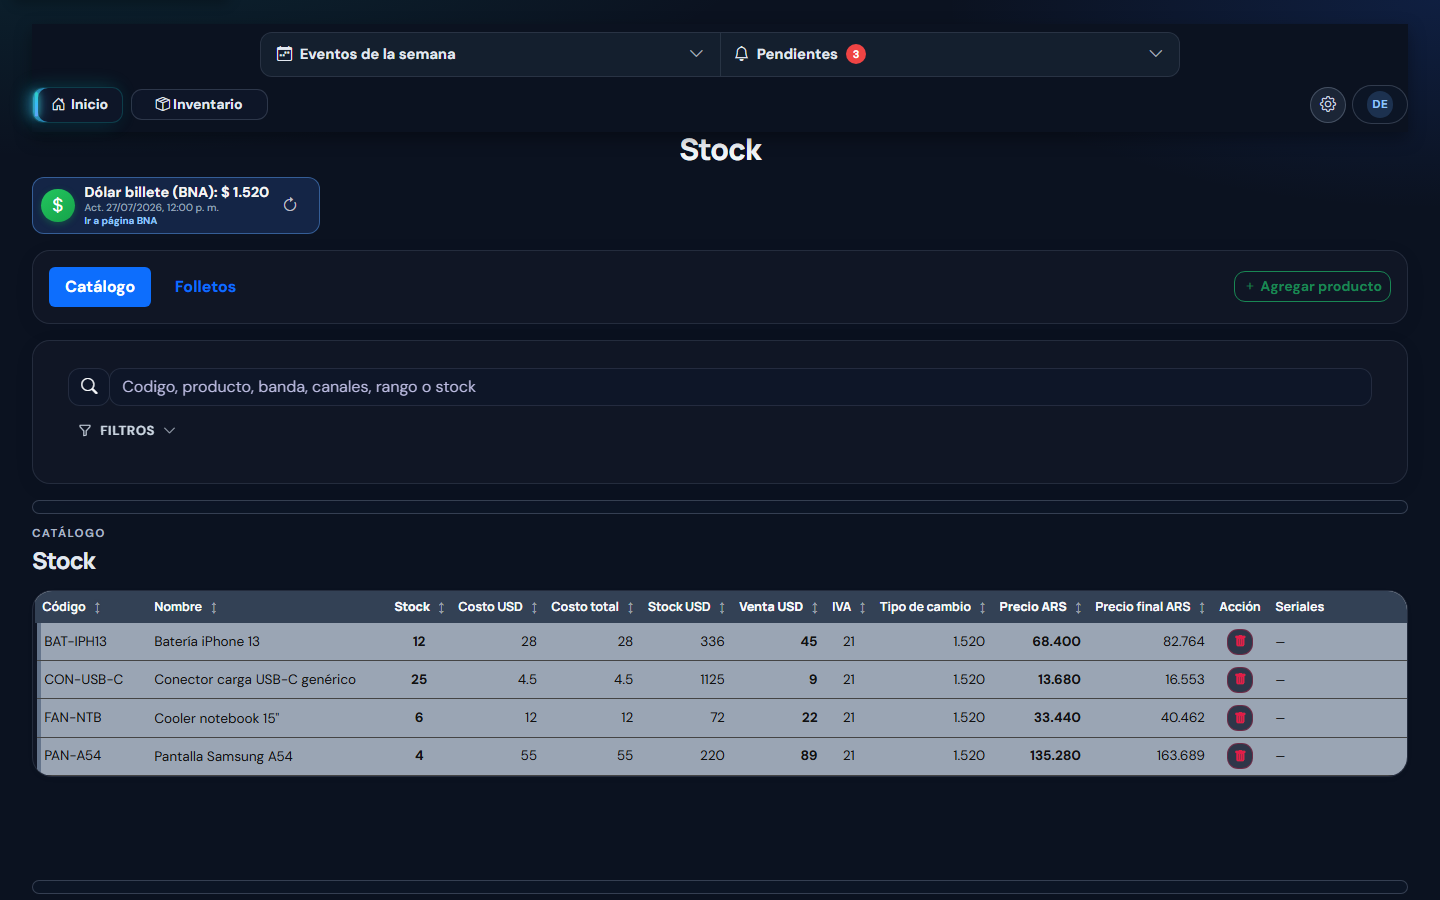Click the search magnifier icon
This screenshot has height=900, width=1440.
coord(89,386)
